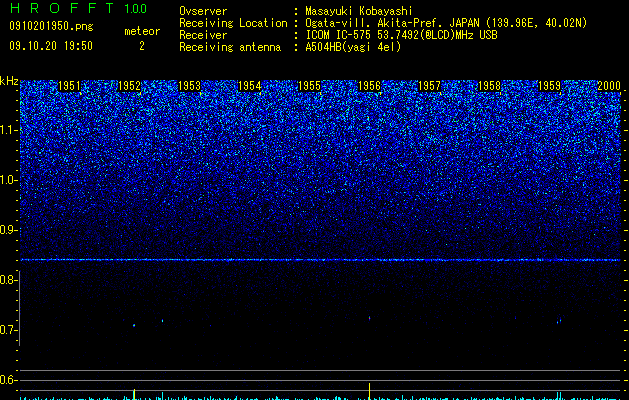The image size is (629, 400).
Task: Click the horizontal carrier line near 0.84 kHz
Action: coord(320,260)
